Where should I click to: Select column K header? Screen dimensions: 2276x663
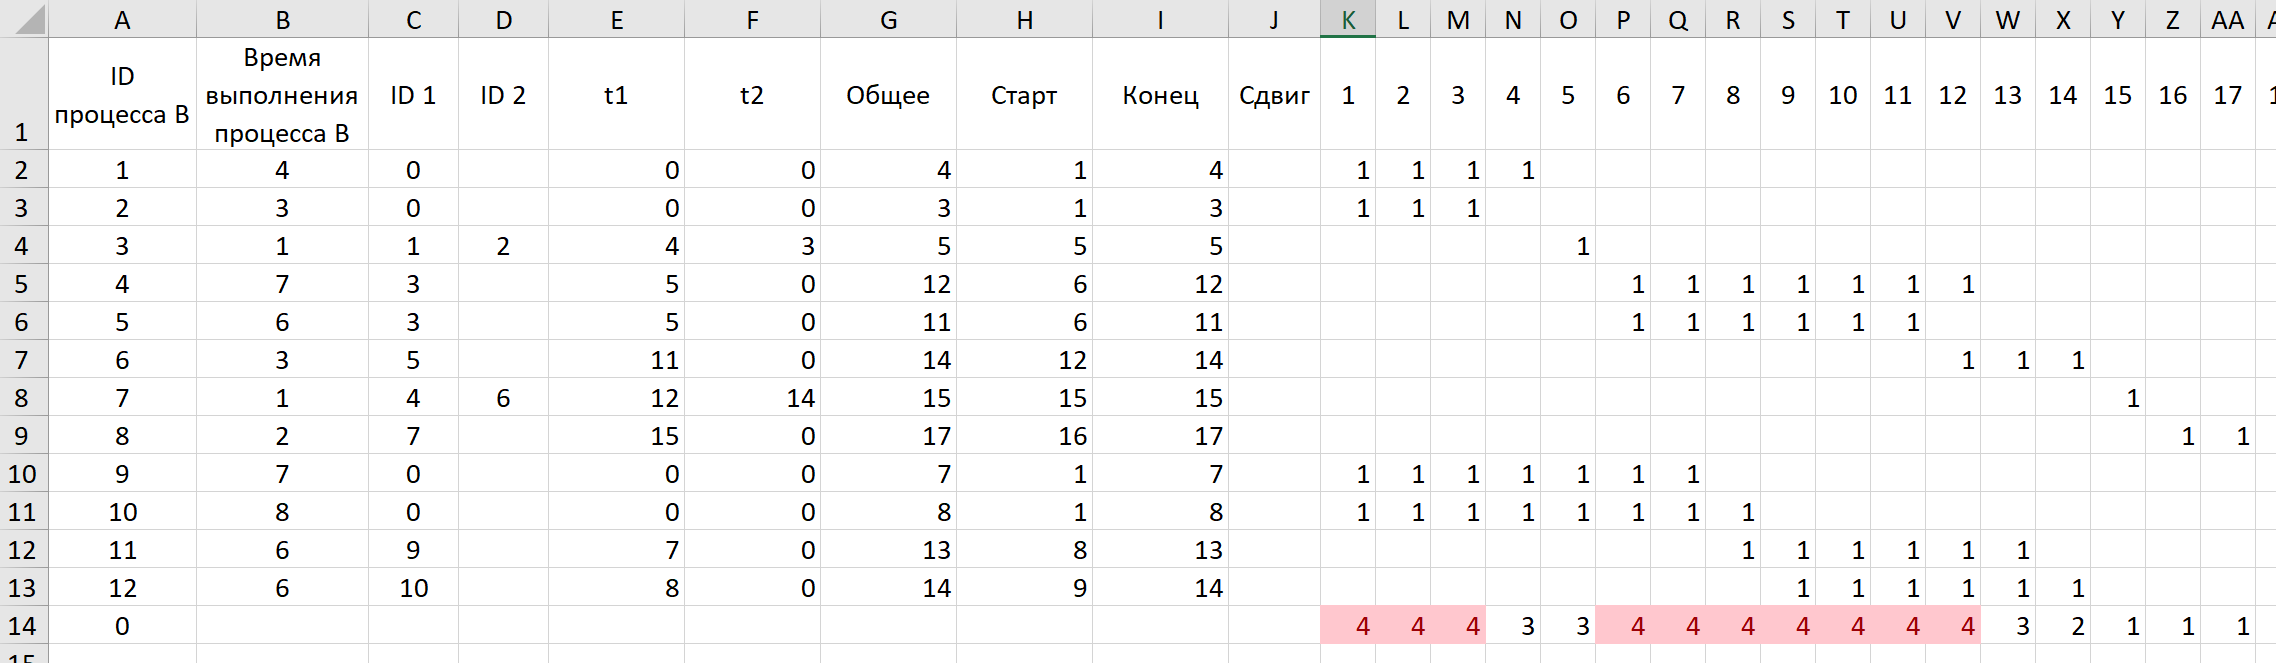[1347, 20]
